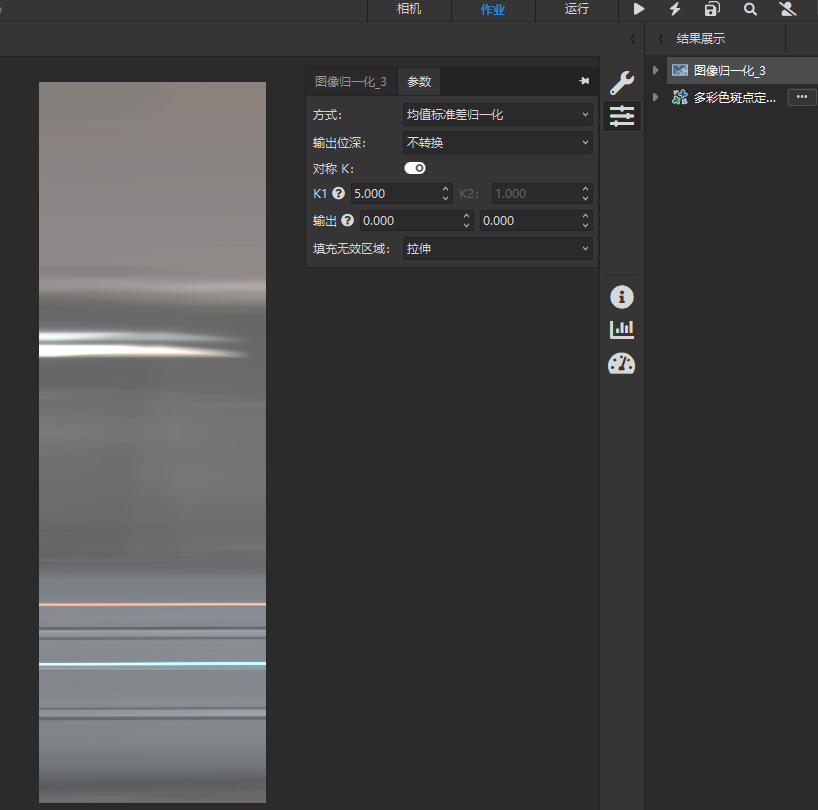Click the normalized image preview

152,442
